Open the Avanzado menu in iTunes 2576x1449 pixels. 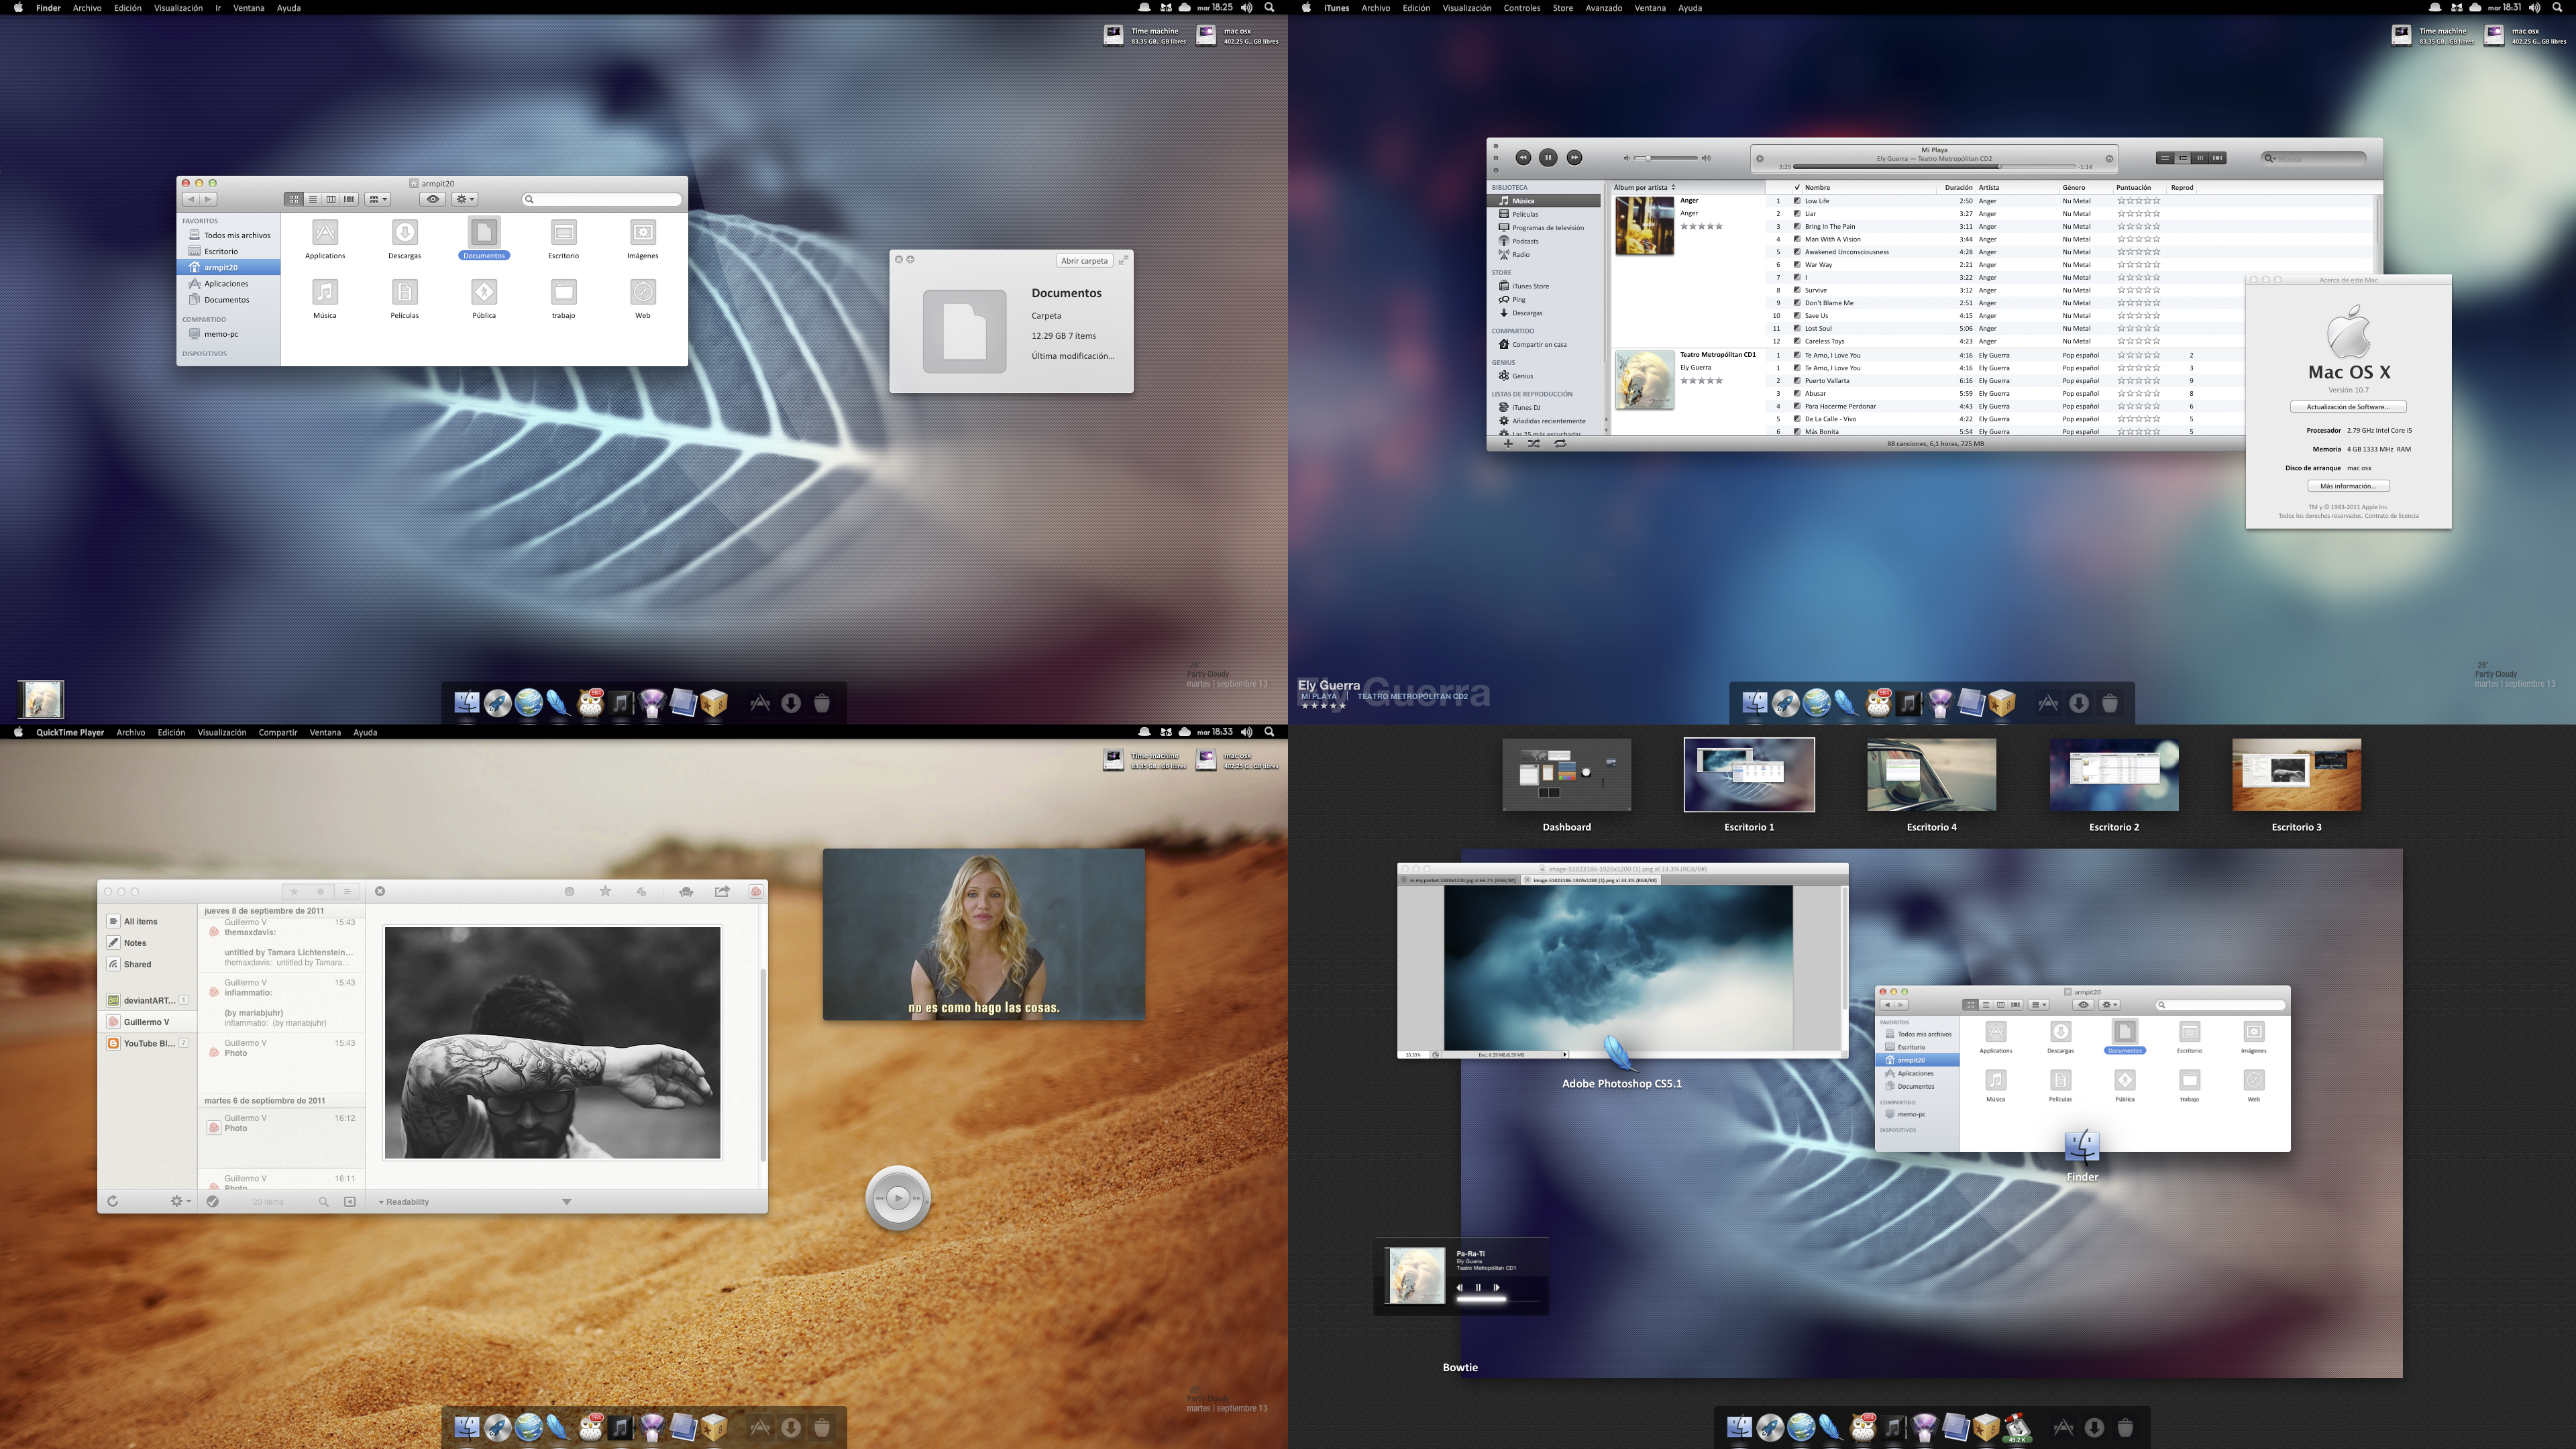coord(1603,8)
